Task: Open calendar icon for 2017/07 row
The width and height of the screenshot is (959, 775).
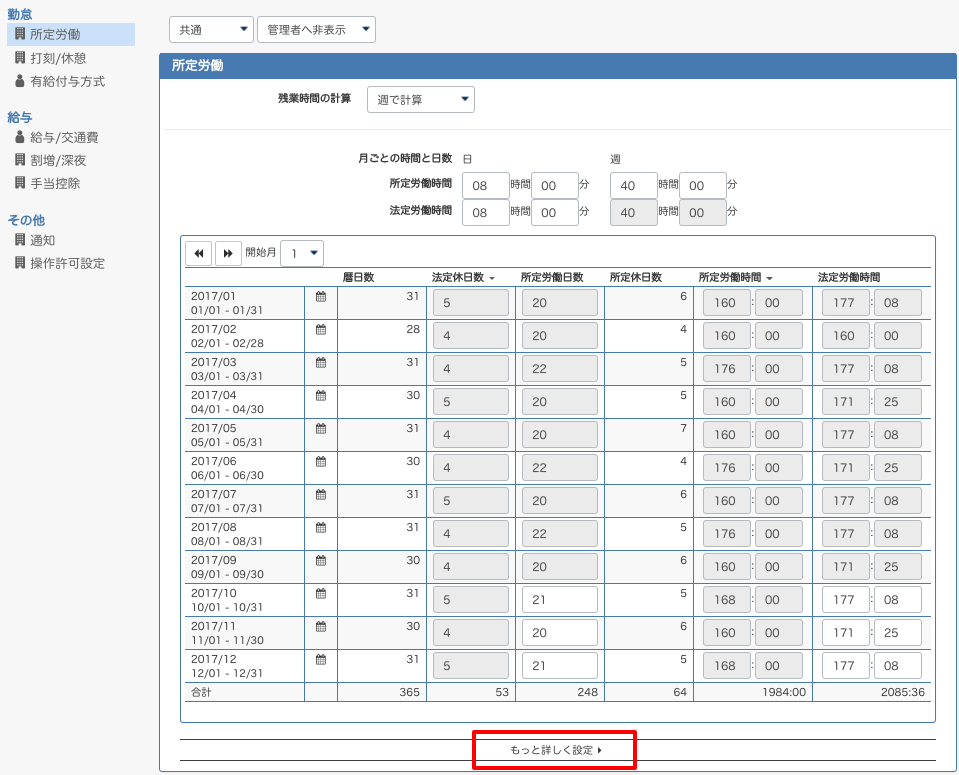Action: 320,495
